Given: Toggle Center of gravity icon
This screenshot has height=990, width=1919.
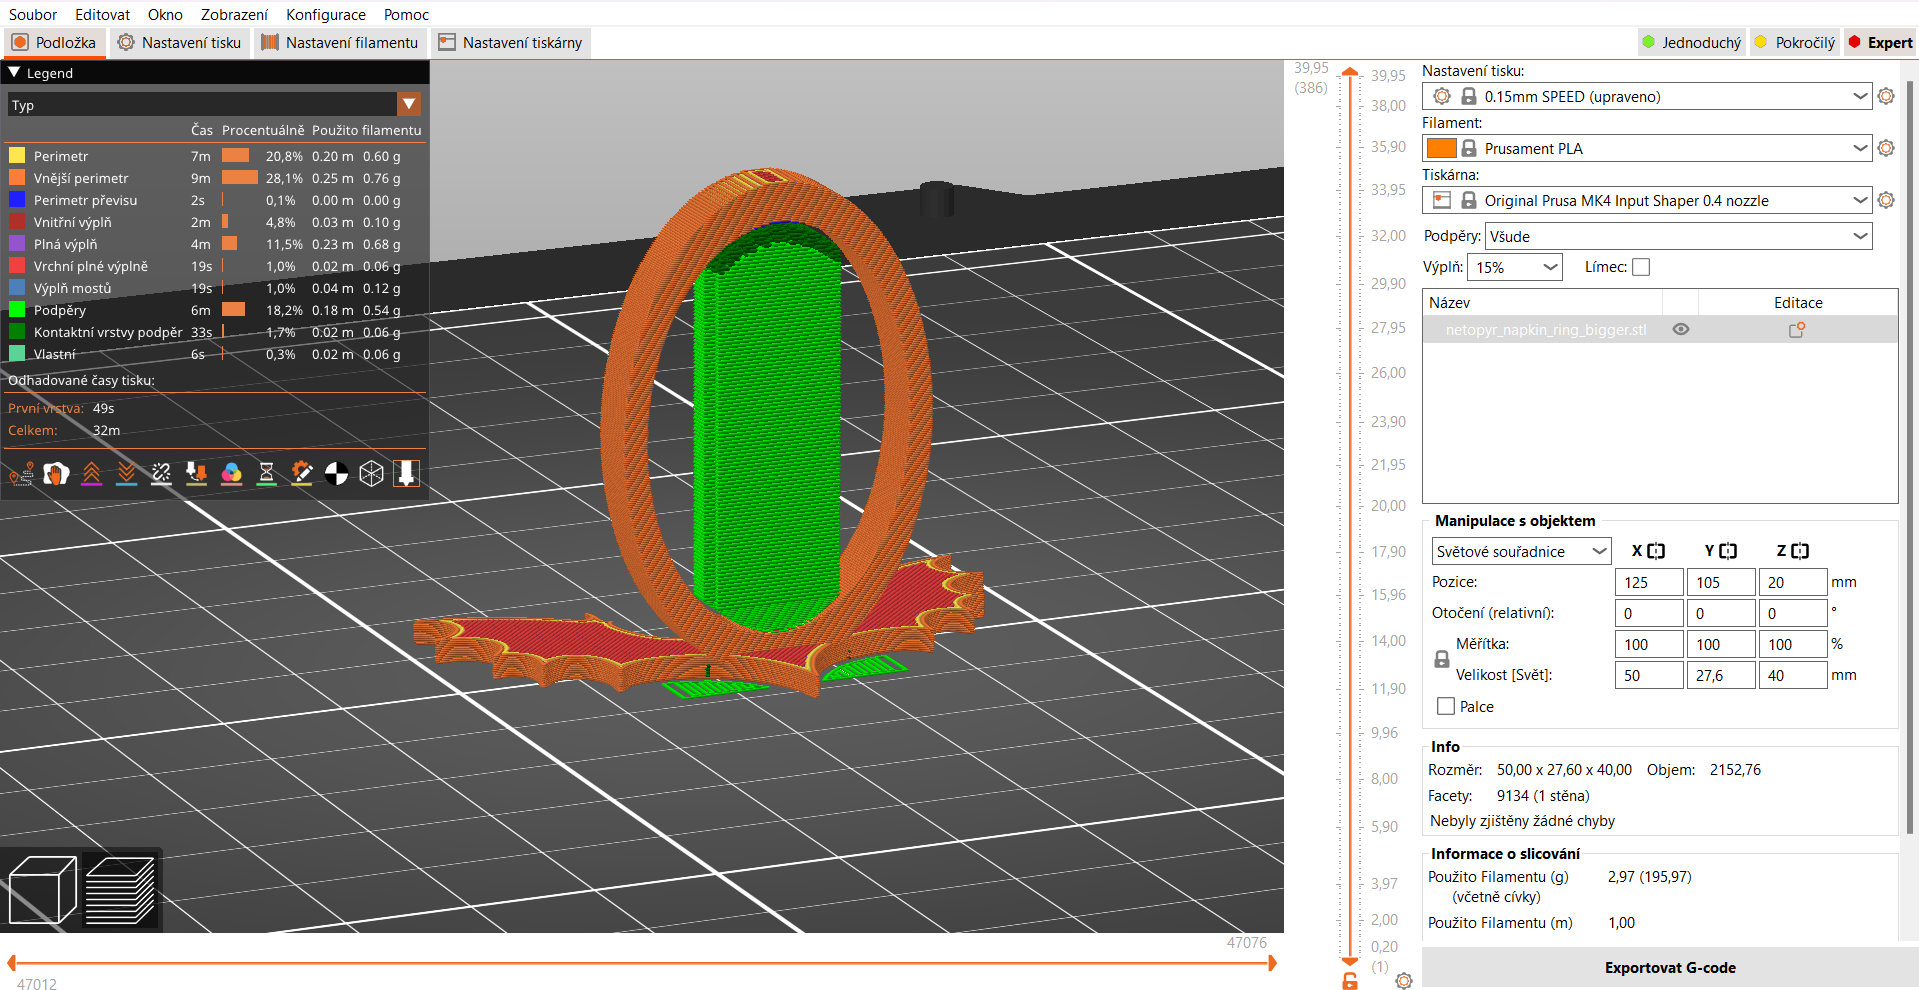Looking at the screenshot, I should coord(337,473).
